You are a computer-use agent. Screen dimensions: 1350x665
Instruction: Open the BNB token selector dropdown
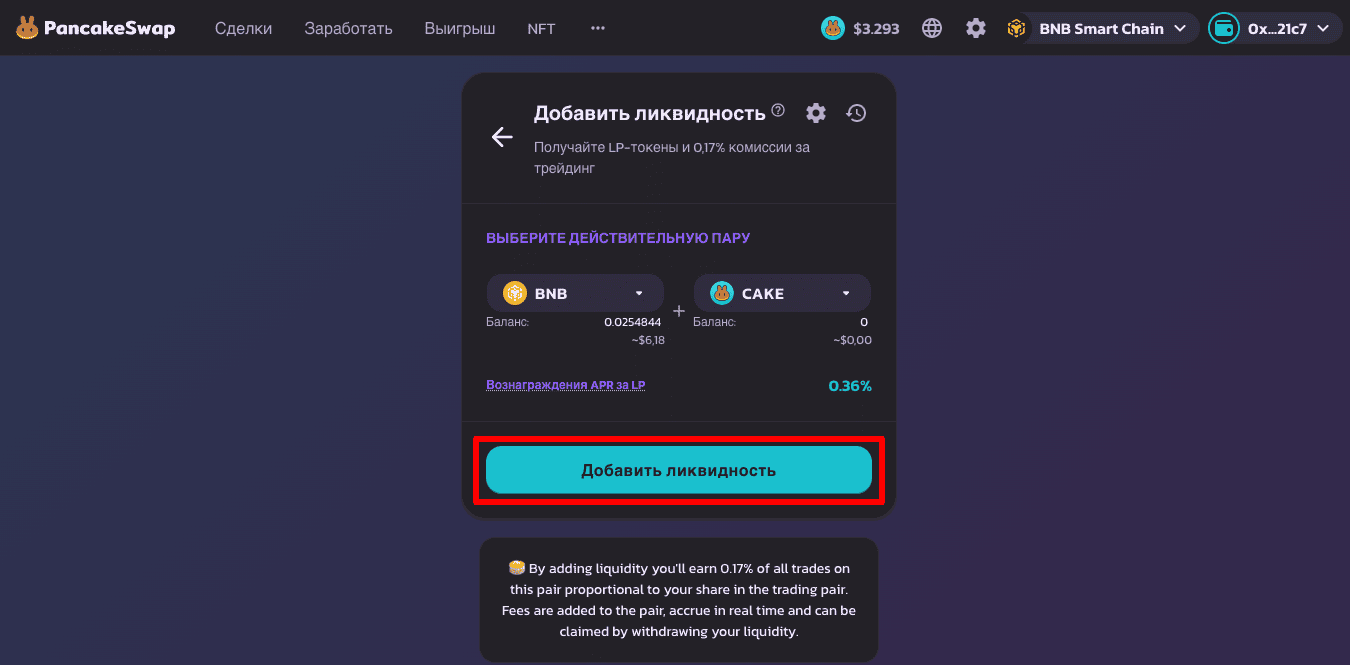tap(575, 293)
